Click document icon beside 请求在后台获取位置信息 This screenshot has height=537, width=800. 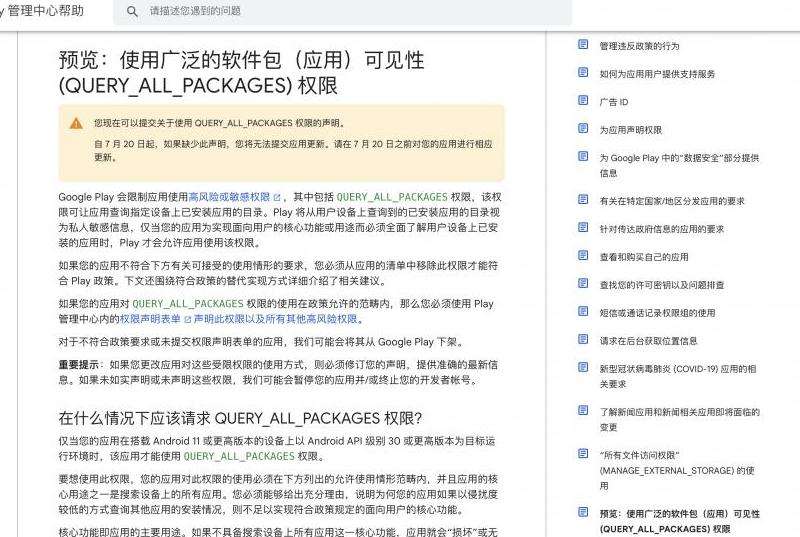[583, 340]
